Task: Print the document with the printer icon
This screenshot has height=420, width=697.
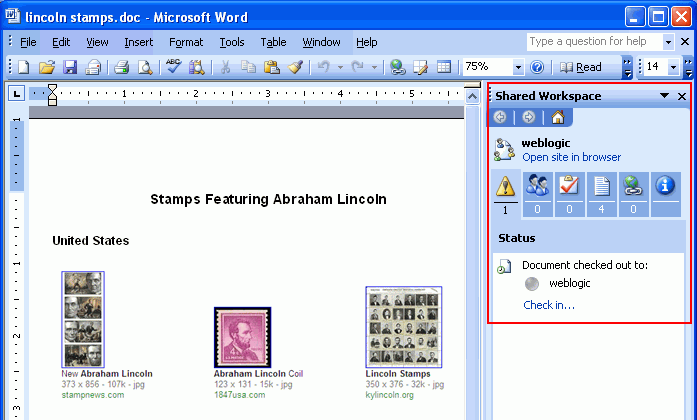Action: click(121, 68)
